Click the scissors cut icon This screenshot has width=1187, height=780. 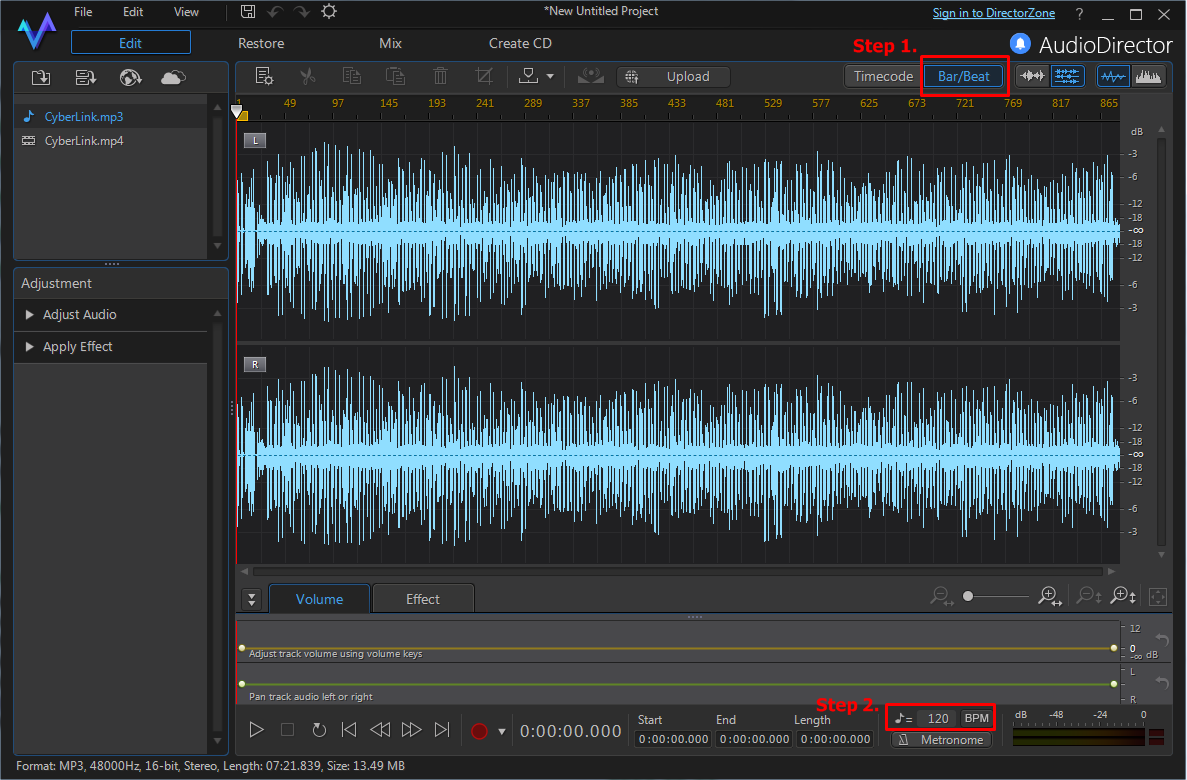(307, 76)
